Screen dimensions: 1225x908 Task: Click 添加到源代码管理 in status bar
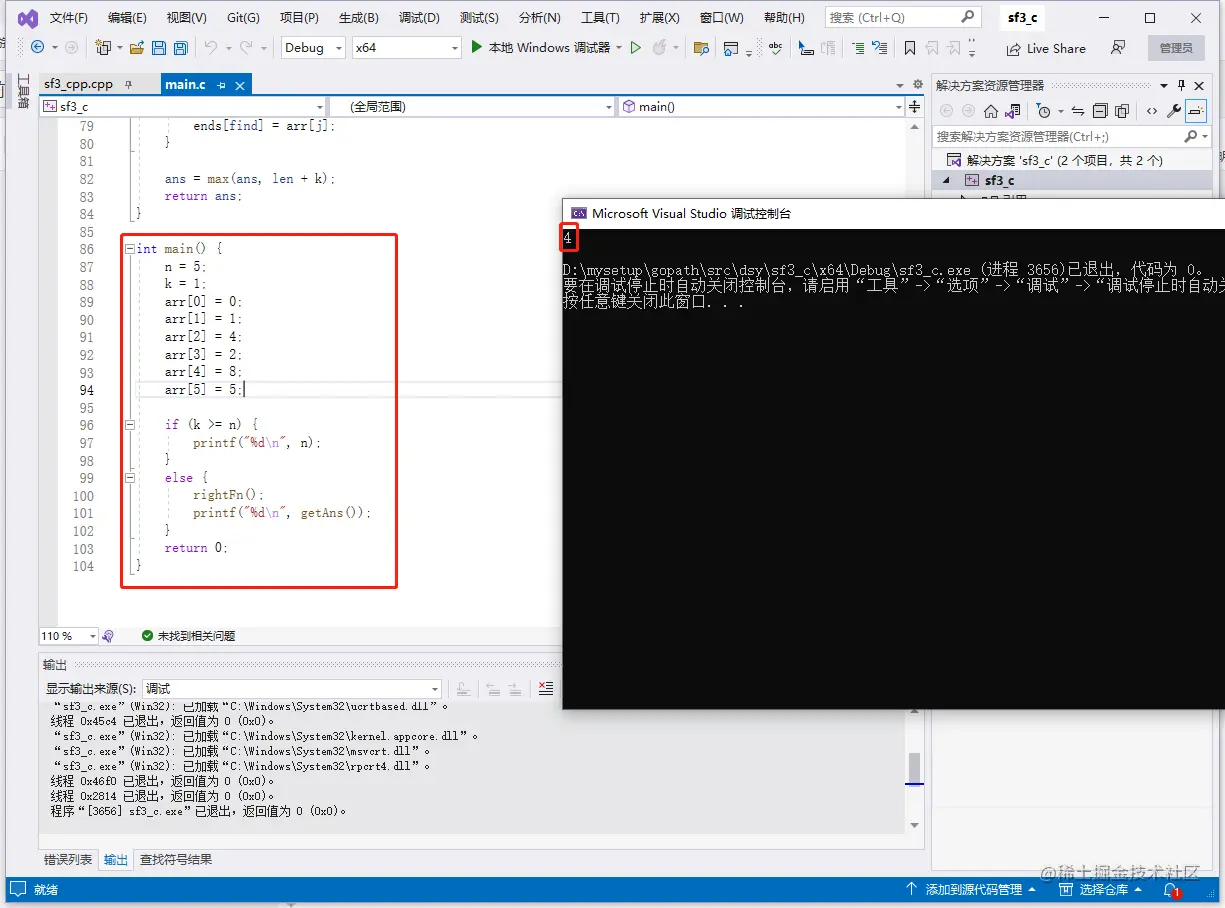pos(971,889)
